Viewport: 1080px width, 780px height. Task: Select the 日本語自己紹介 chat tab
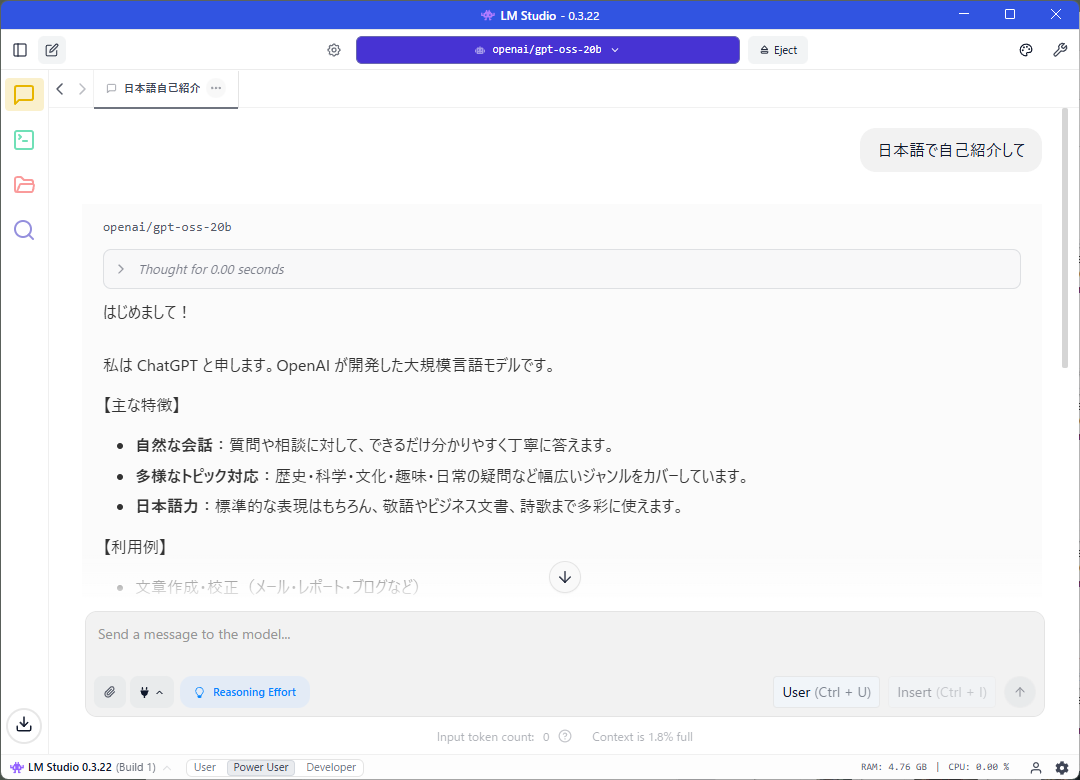162,88
